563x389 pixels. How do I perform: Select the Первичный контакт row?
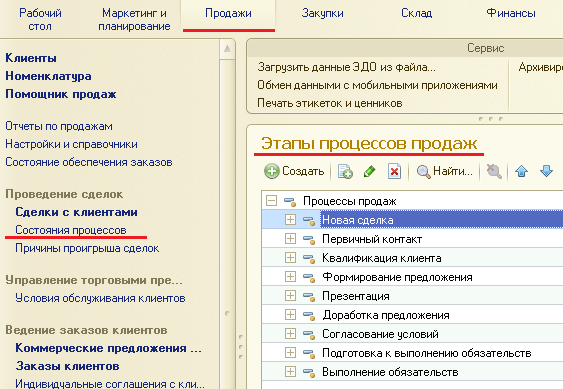412,239
